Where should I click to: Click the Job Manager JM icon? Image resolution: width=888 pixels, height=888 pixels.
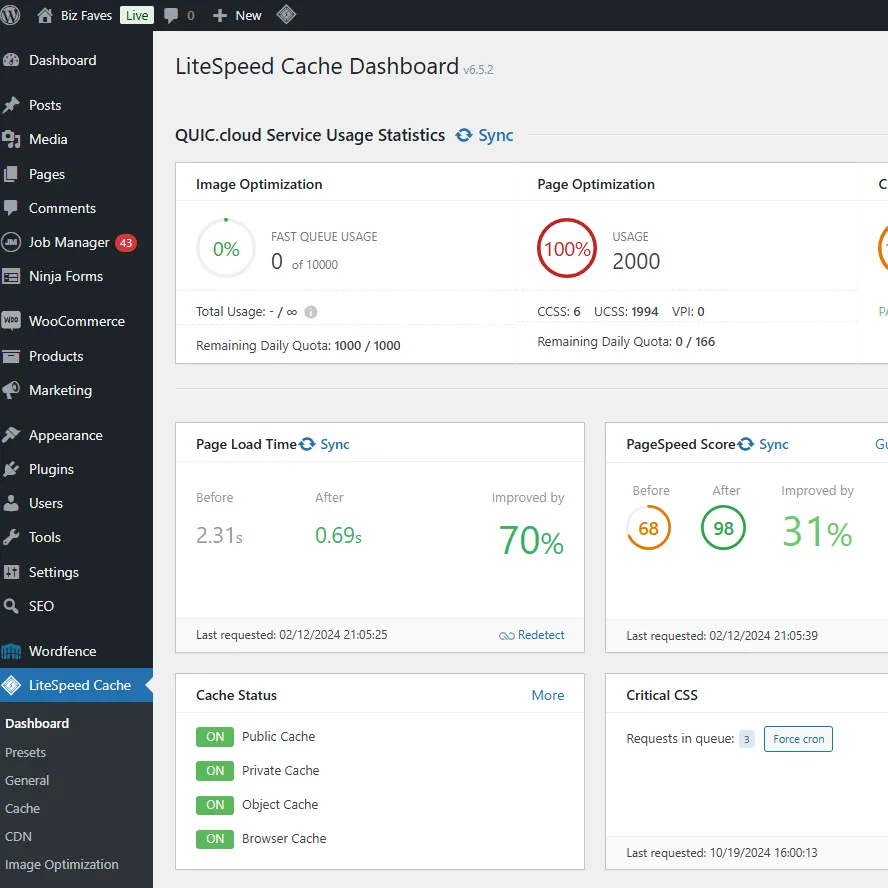tap(11, 242)
